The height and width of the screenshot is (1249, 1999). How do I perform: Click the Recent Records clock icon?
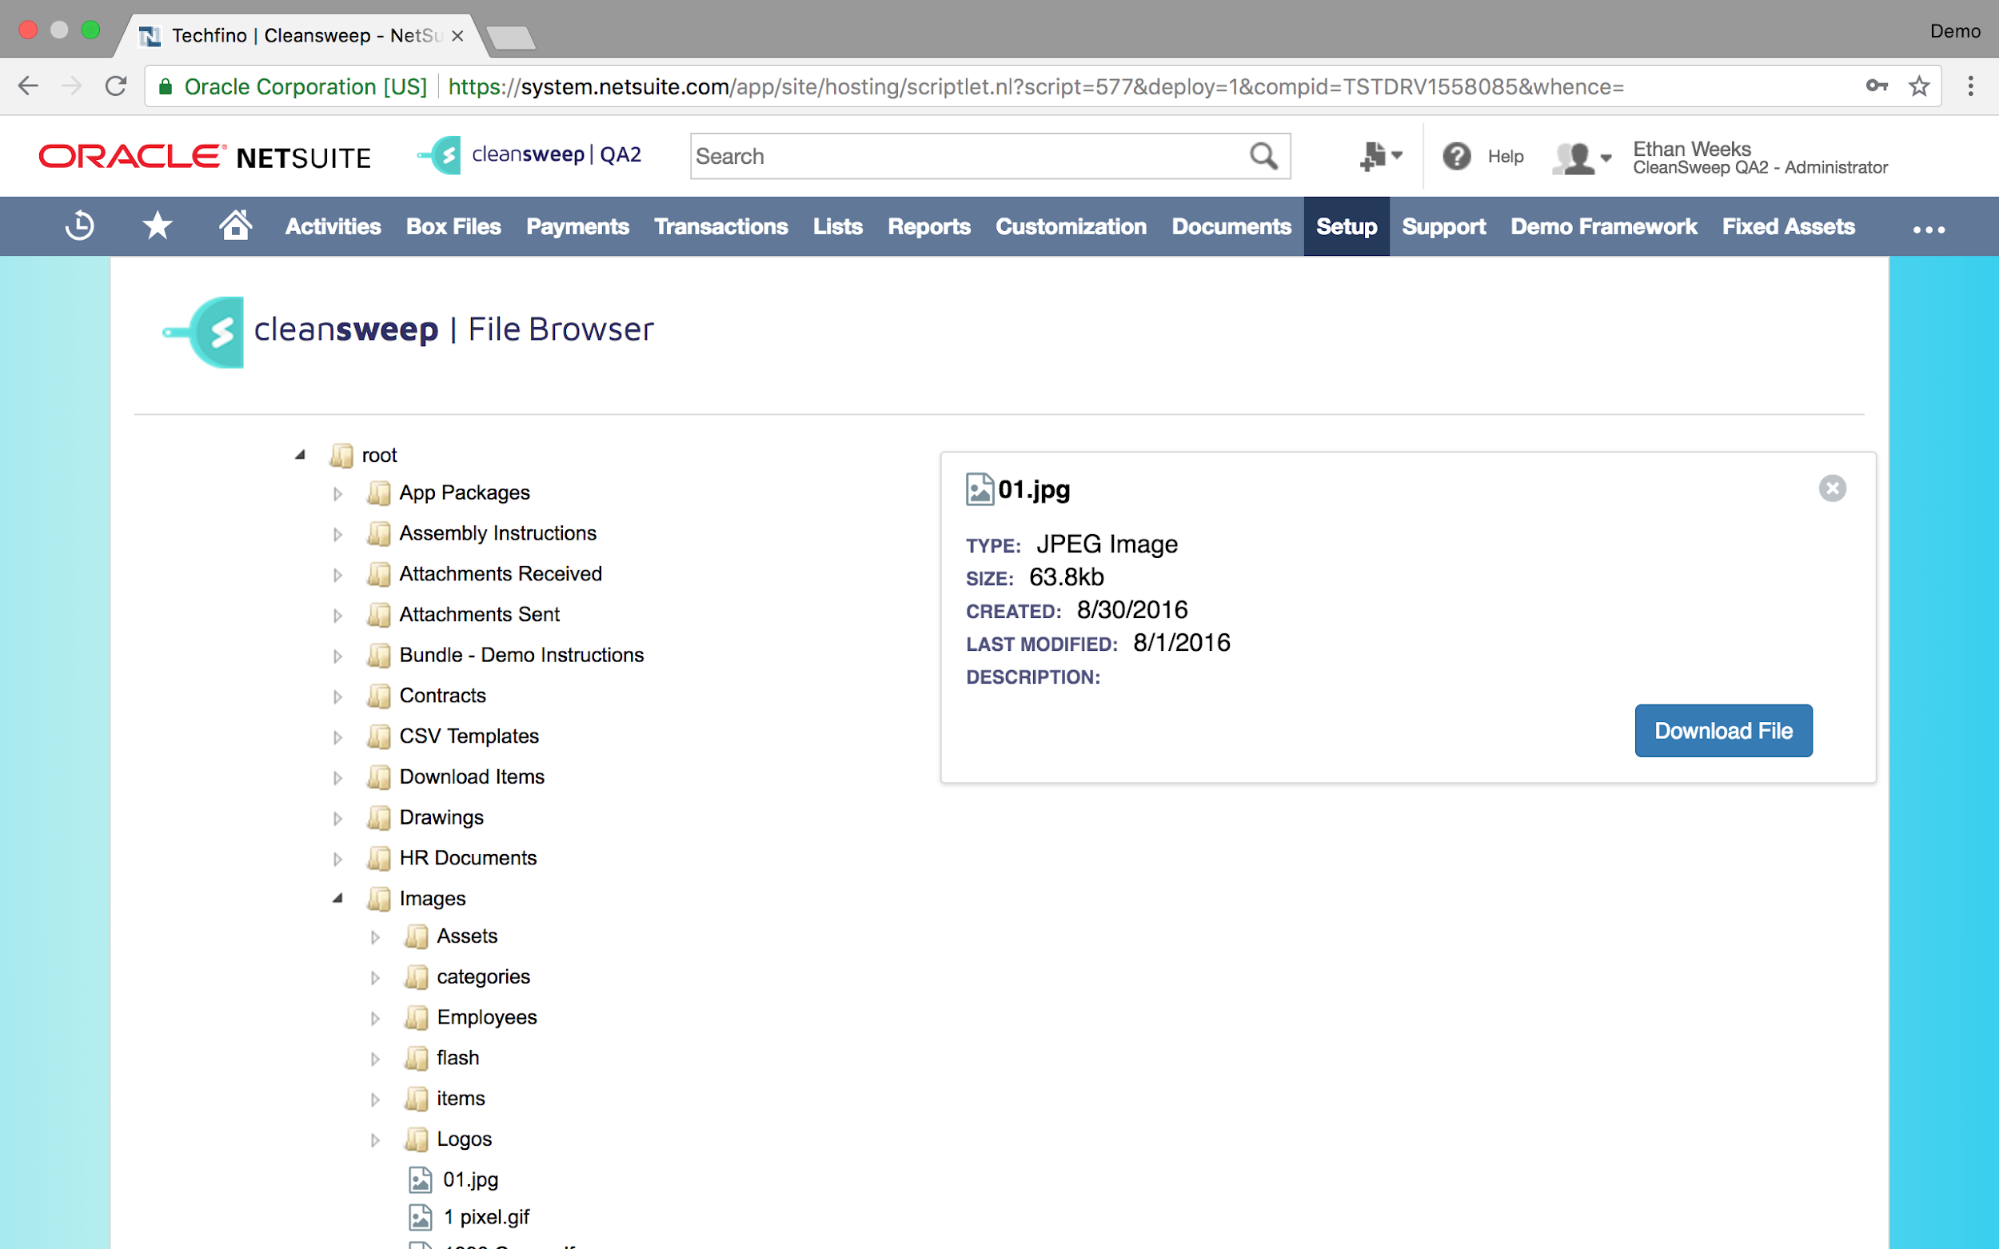click(80, 227)
